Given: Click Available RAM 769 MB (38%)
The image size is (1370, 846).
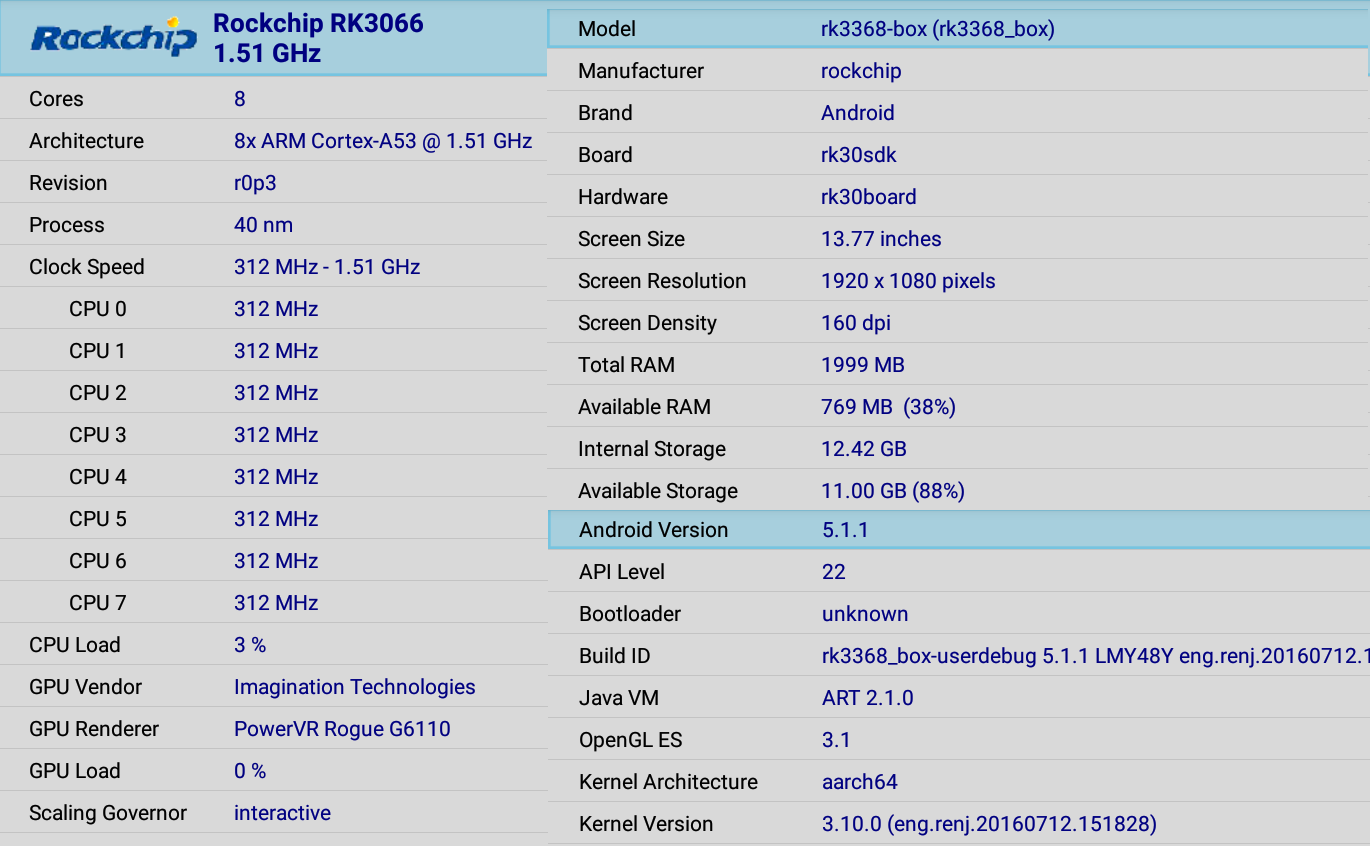Looking at the screenshot, I should (888, 407).
